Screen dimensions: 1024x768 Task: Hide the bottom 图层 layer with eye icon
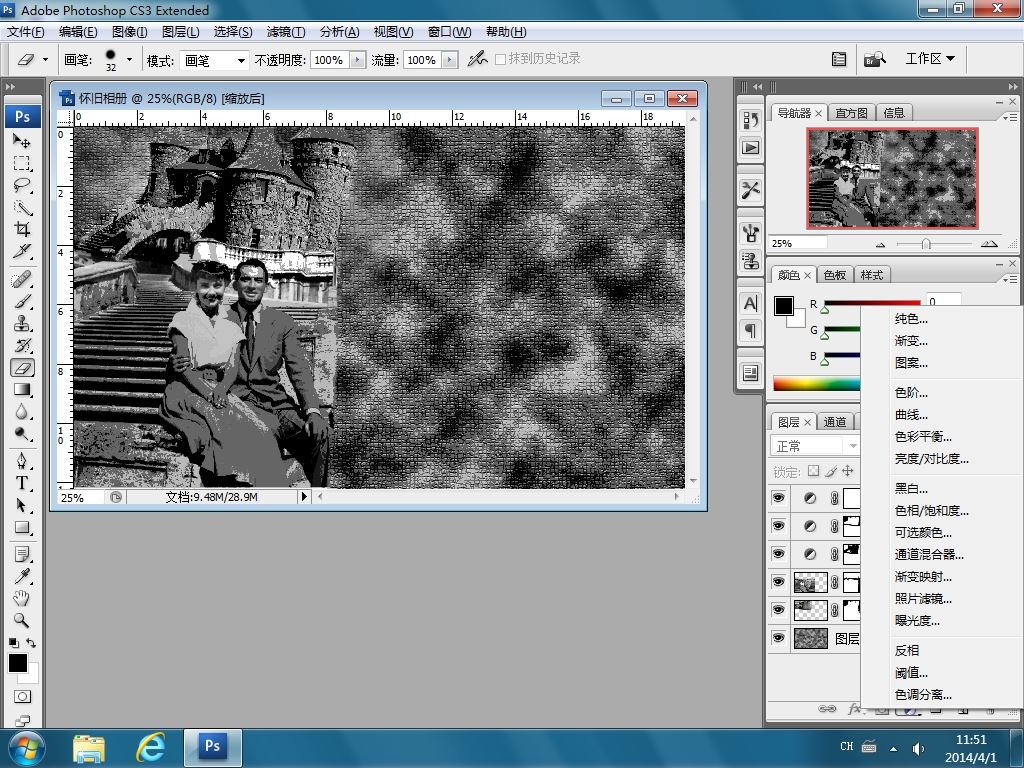tap(779, 638)
